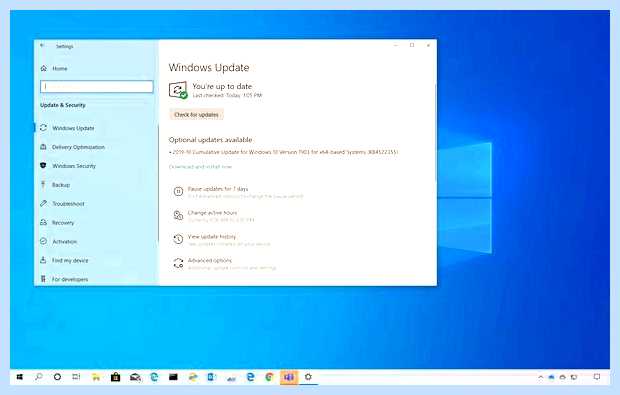Screen dimensions: 620x395
Task: Click the Recovery sidebar icon
Action: pos(43,223)
